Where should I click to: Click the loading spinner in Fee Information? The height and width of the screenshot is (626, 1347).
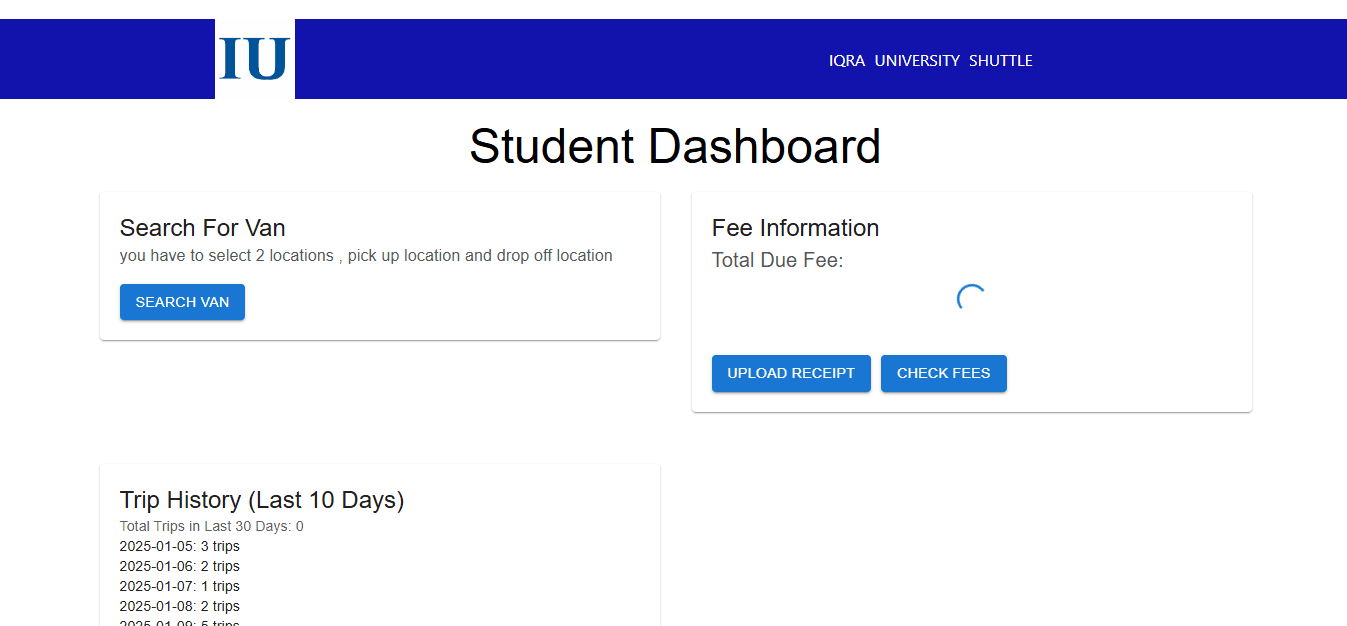click(x=971, y=298)
